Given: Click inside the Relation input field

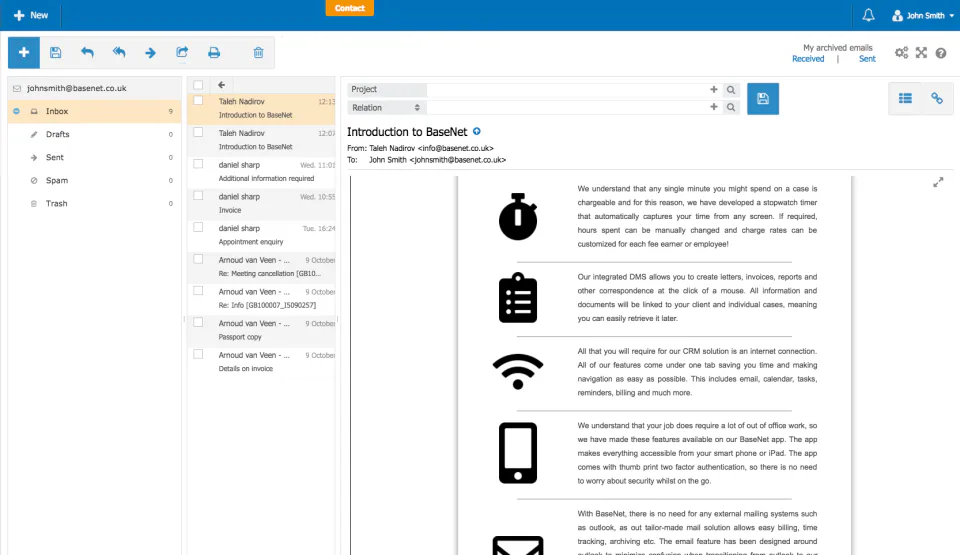Looking at the screenshot, I should coord(566,107).
